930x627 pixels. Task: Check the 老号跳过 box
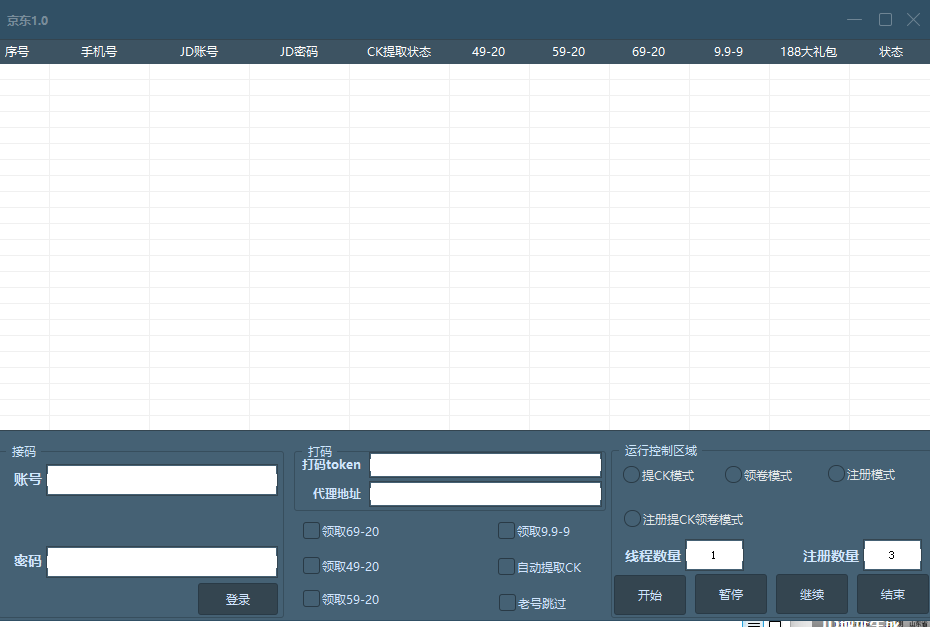tap(507, 603)
